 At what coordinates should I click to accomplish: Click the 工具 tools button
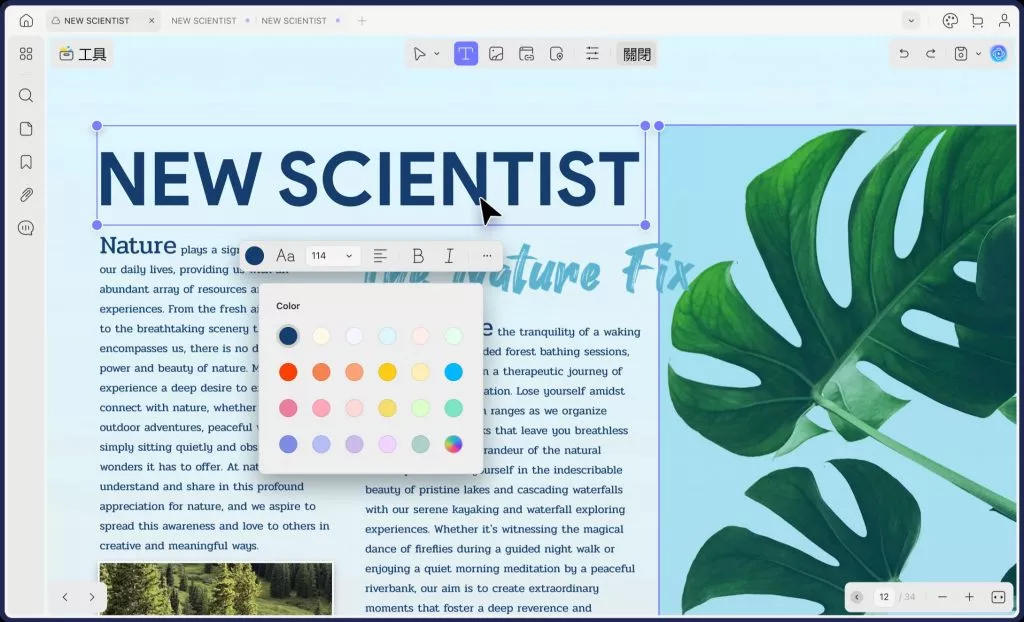click(x=82, y=54)
